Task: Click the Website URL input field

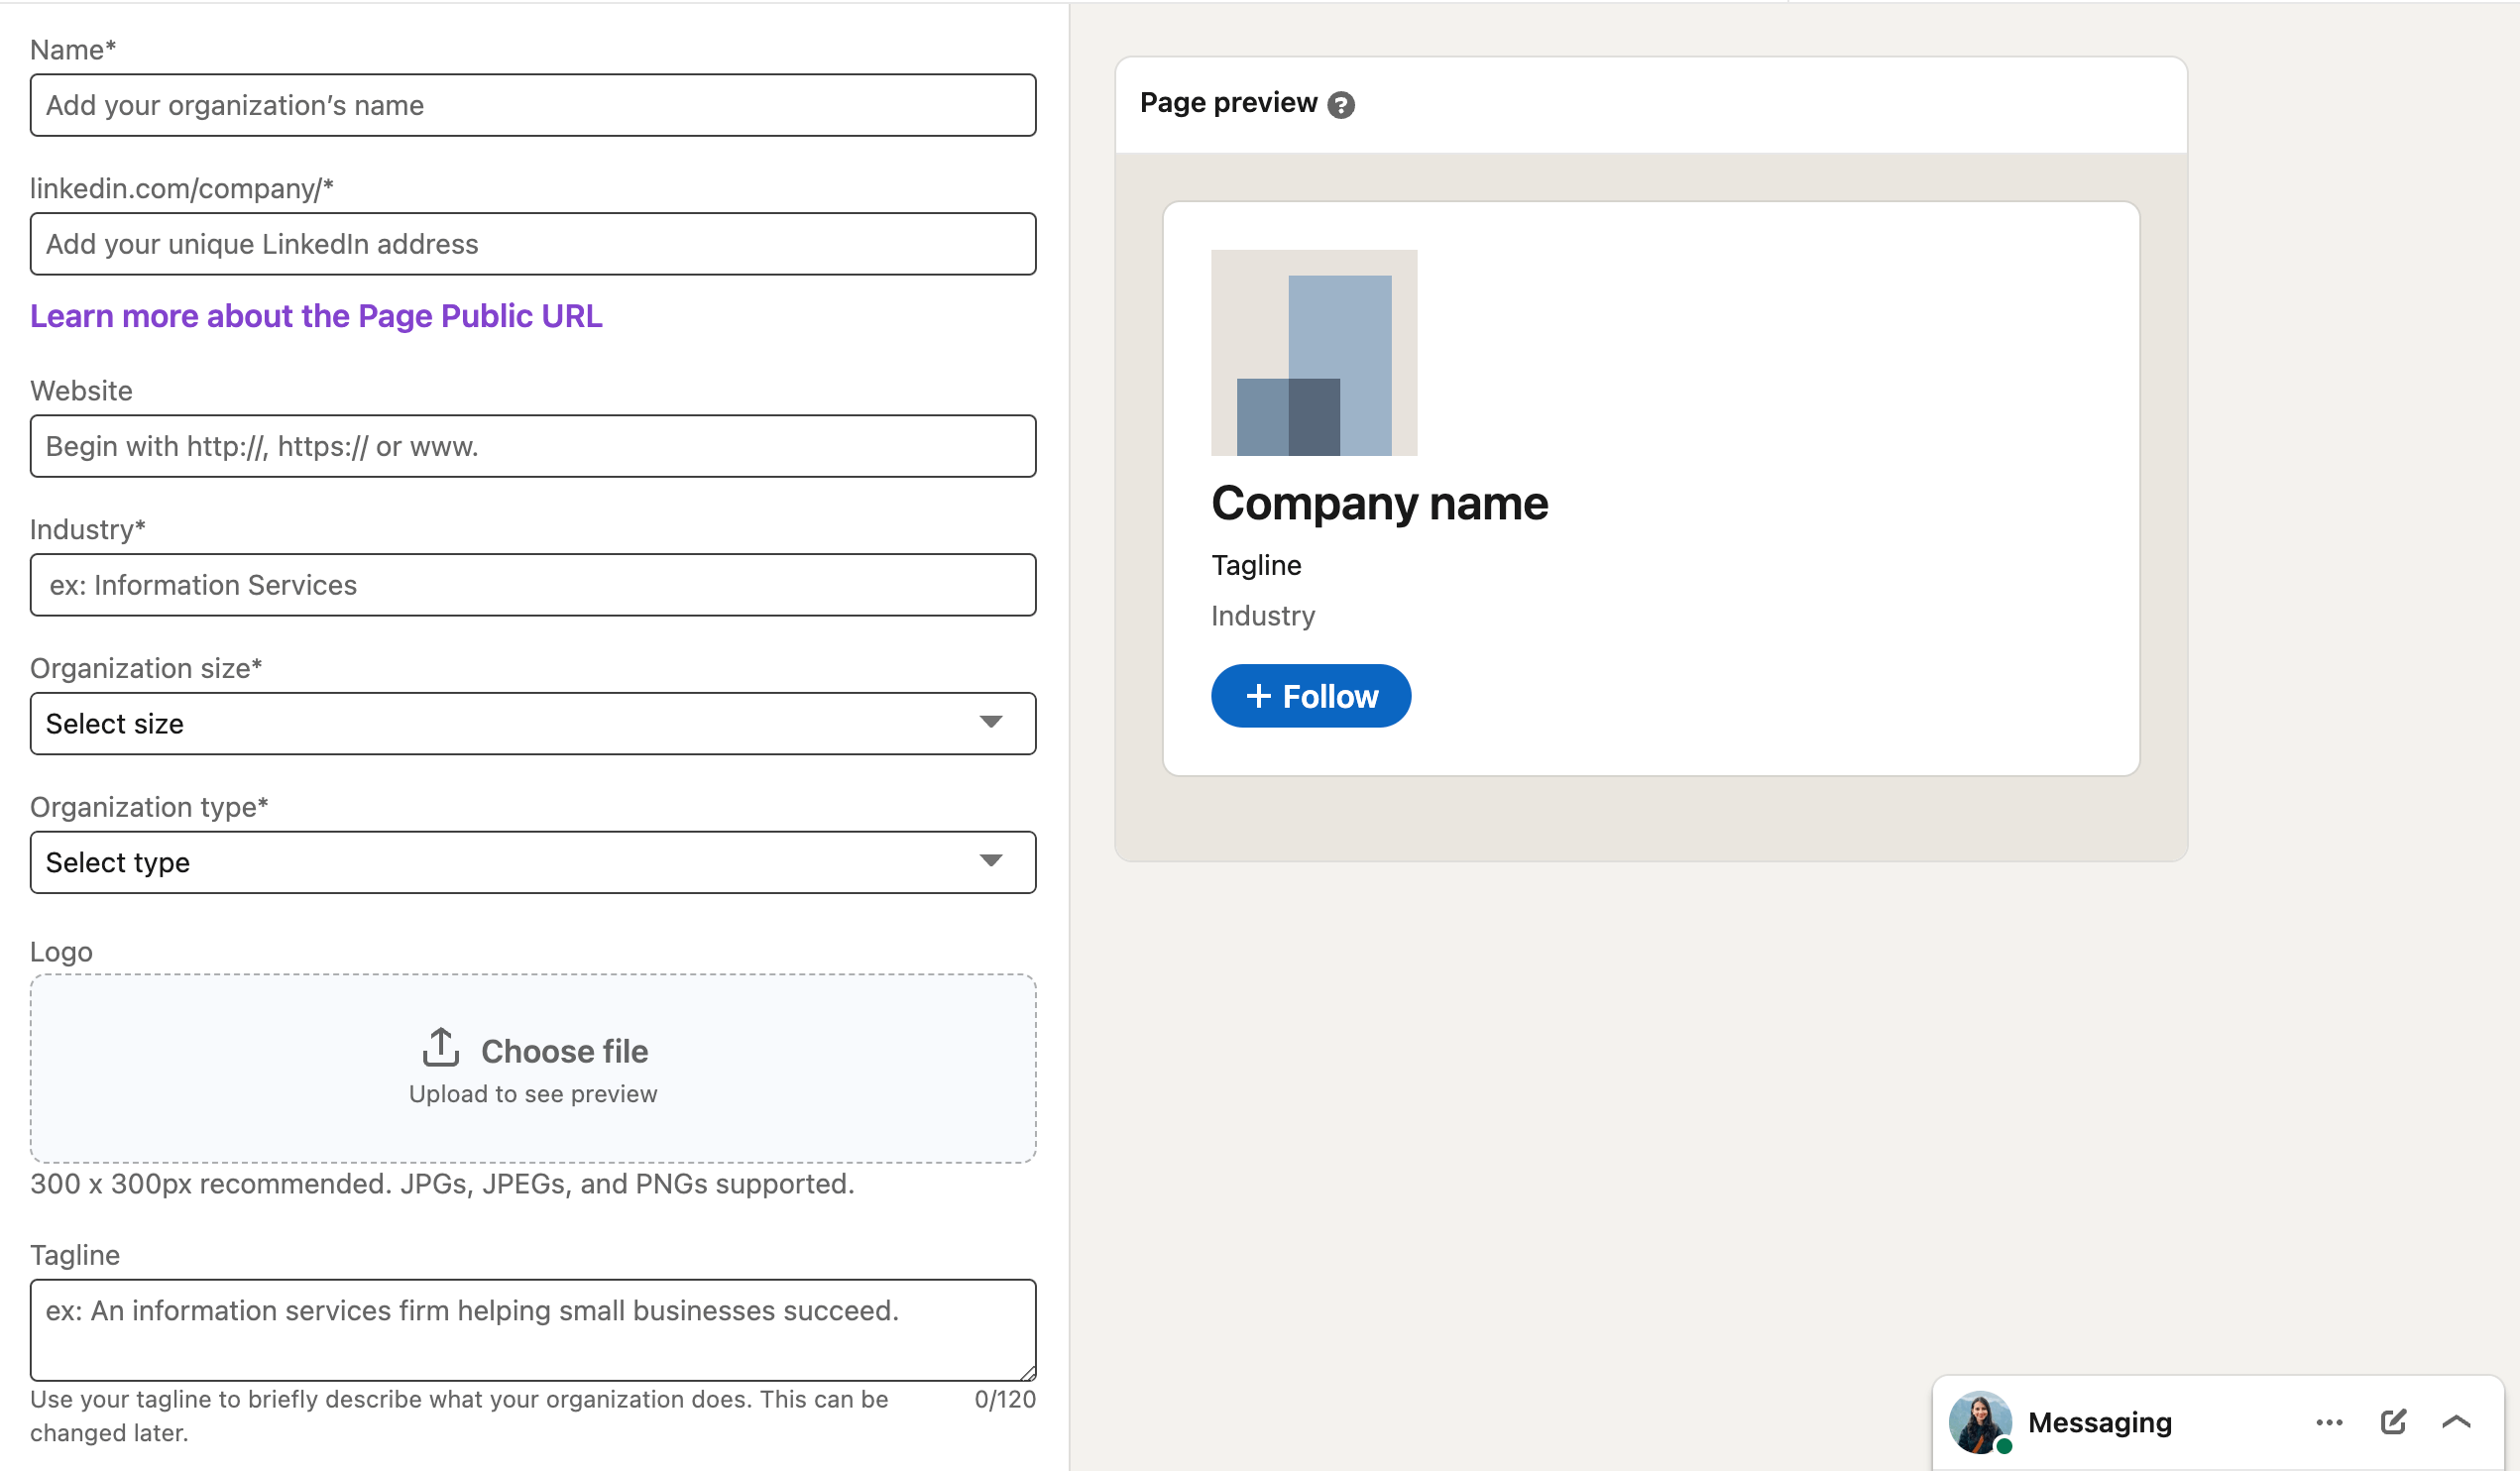Action: [532, 445]
